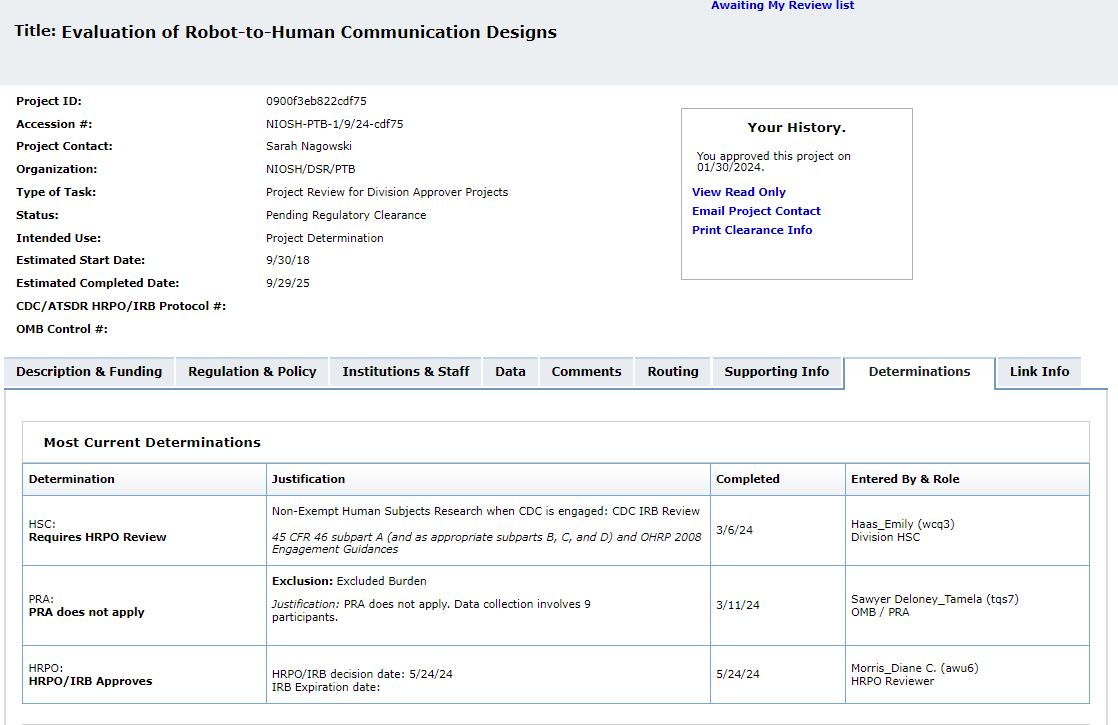Open the Awaiting My Review list link

pos(782,6)
